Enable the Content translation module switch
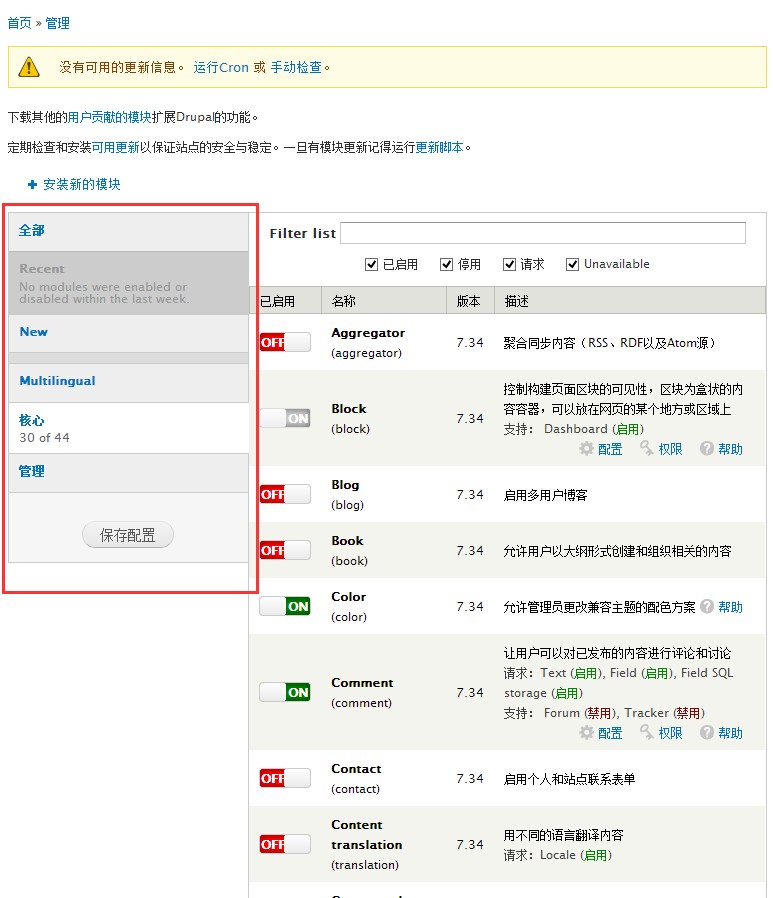 point(285,844)
